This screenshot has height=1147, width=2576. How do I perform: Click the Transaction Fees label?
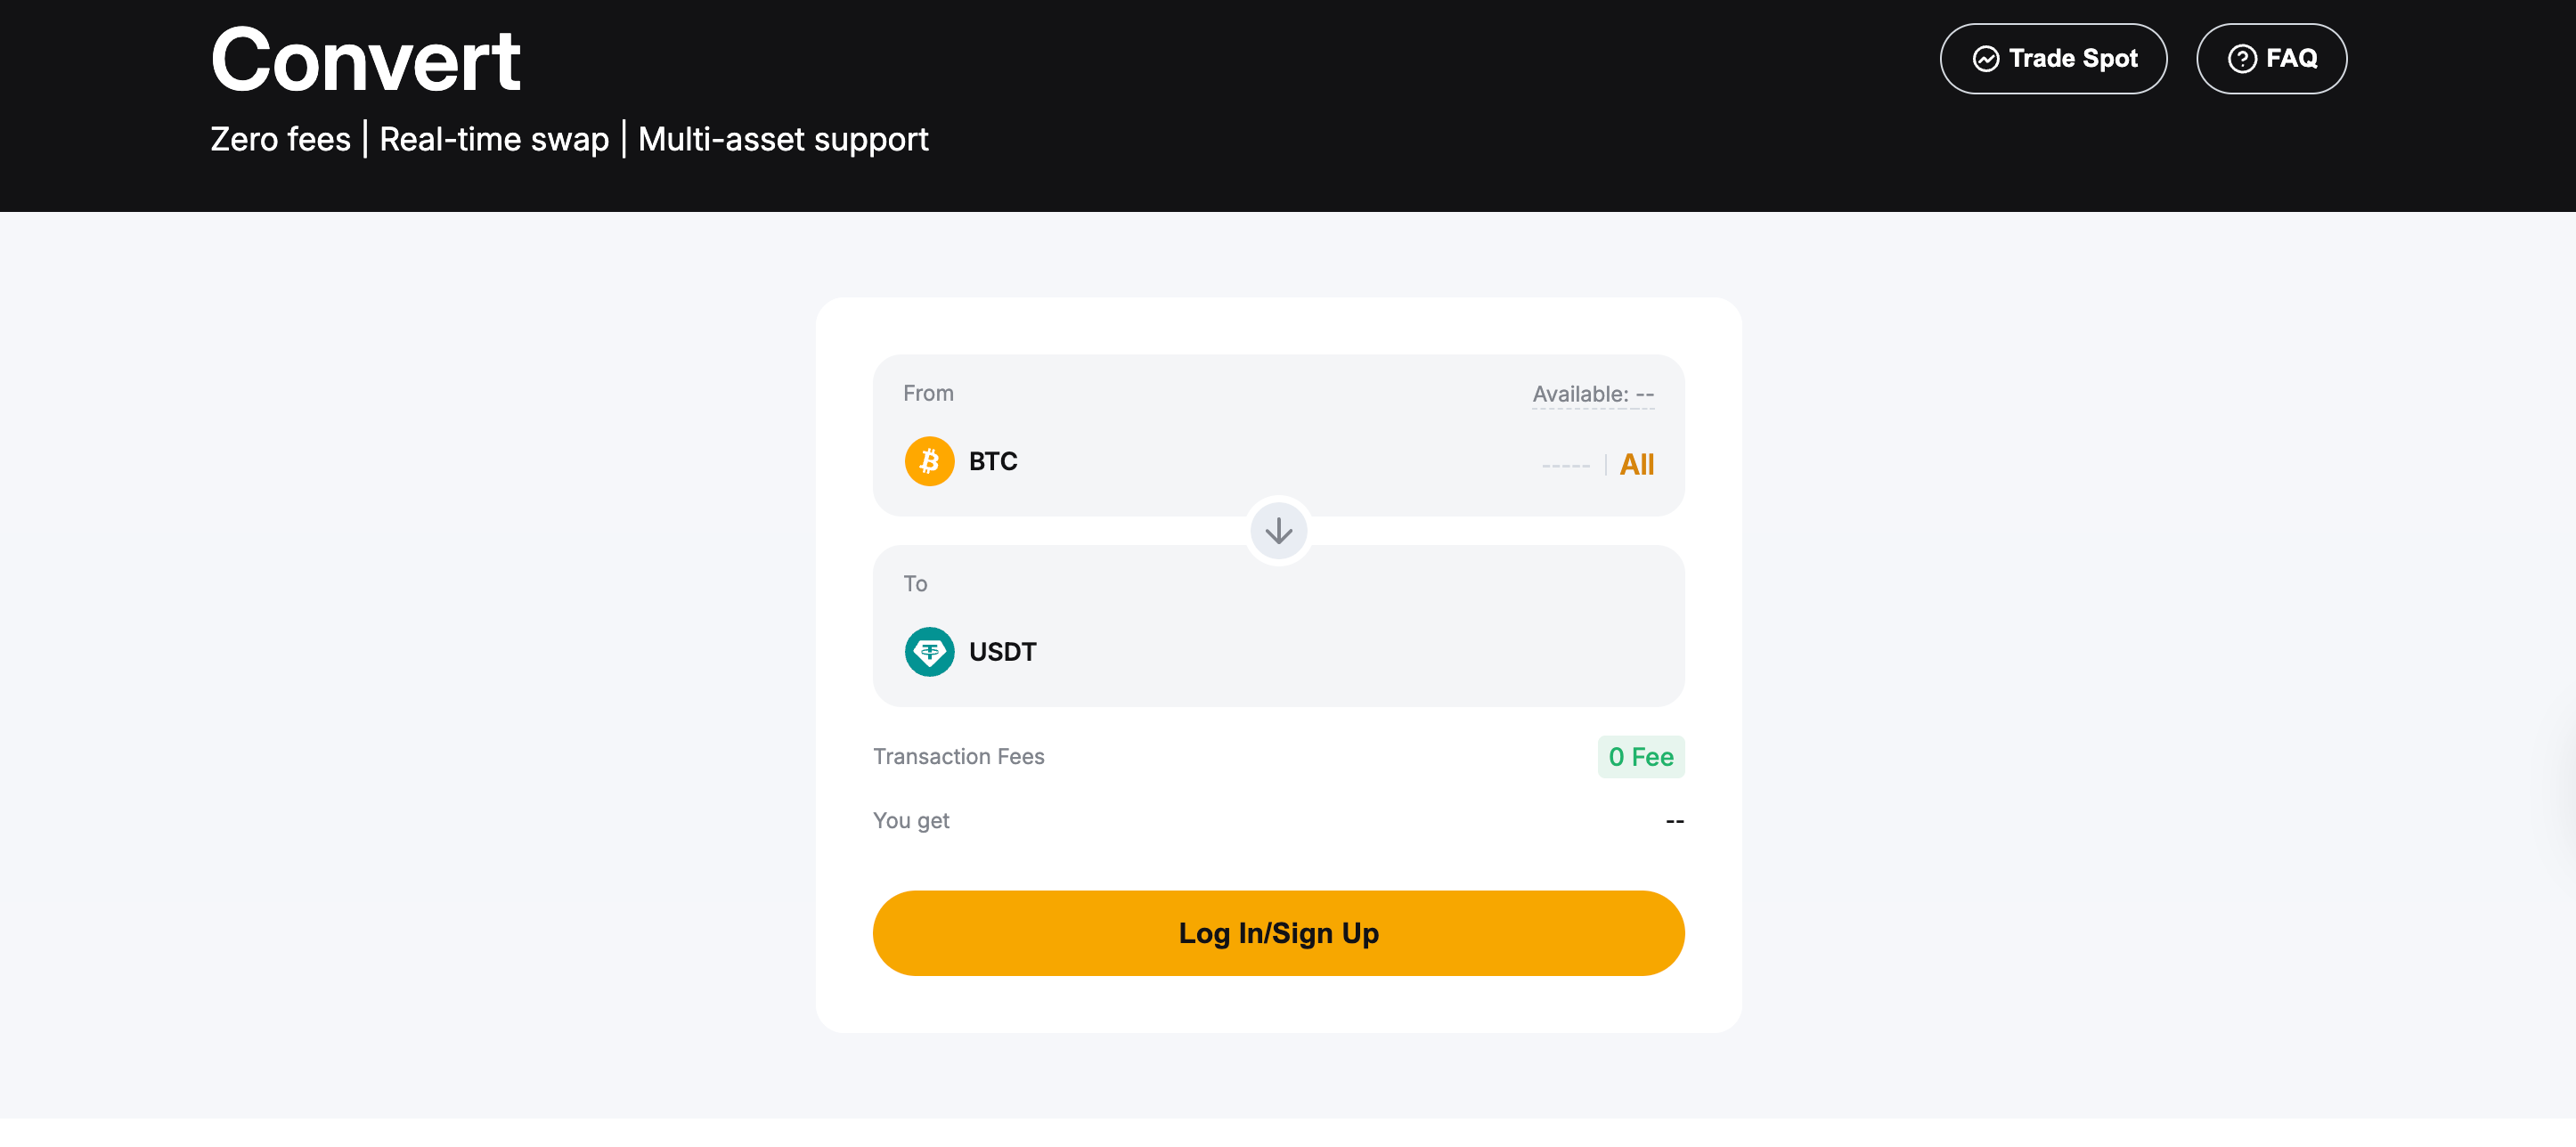pyautogui.click(x=959, y=757)
